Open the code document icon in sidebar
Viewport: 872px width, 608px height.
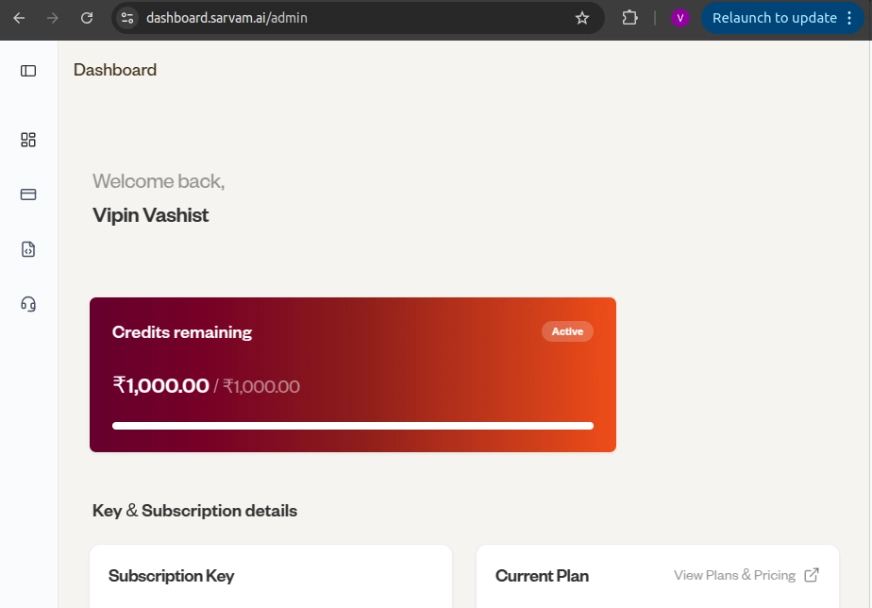[x=28, y=250]
